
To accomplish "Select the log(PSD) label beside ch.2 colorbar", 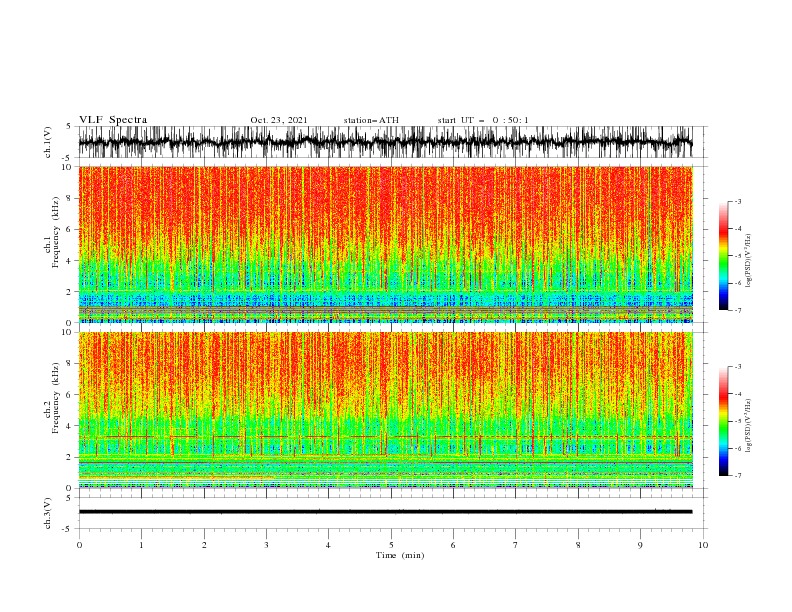I will pyautogui.click(x=749, y=425).
